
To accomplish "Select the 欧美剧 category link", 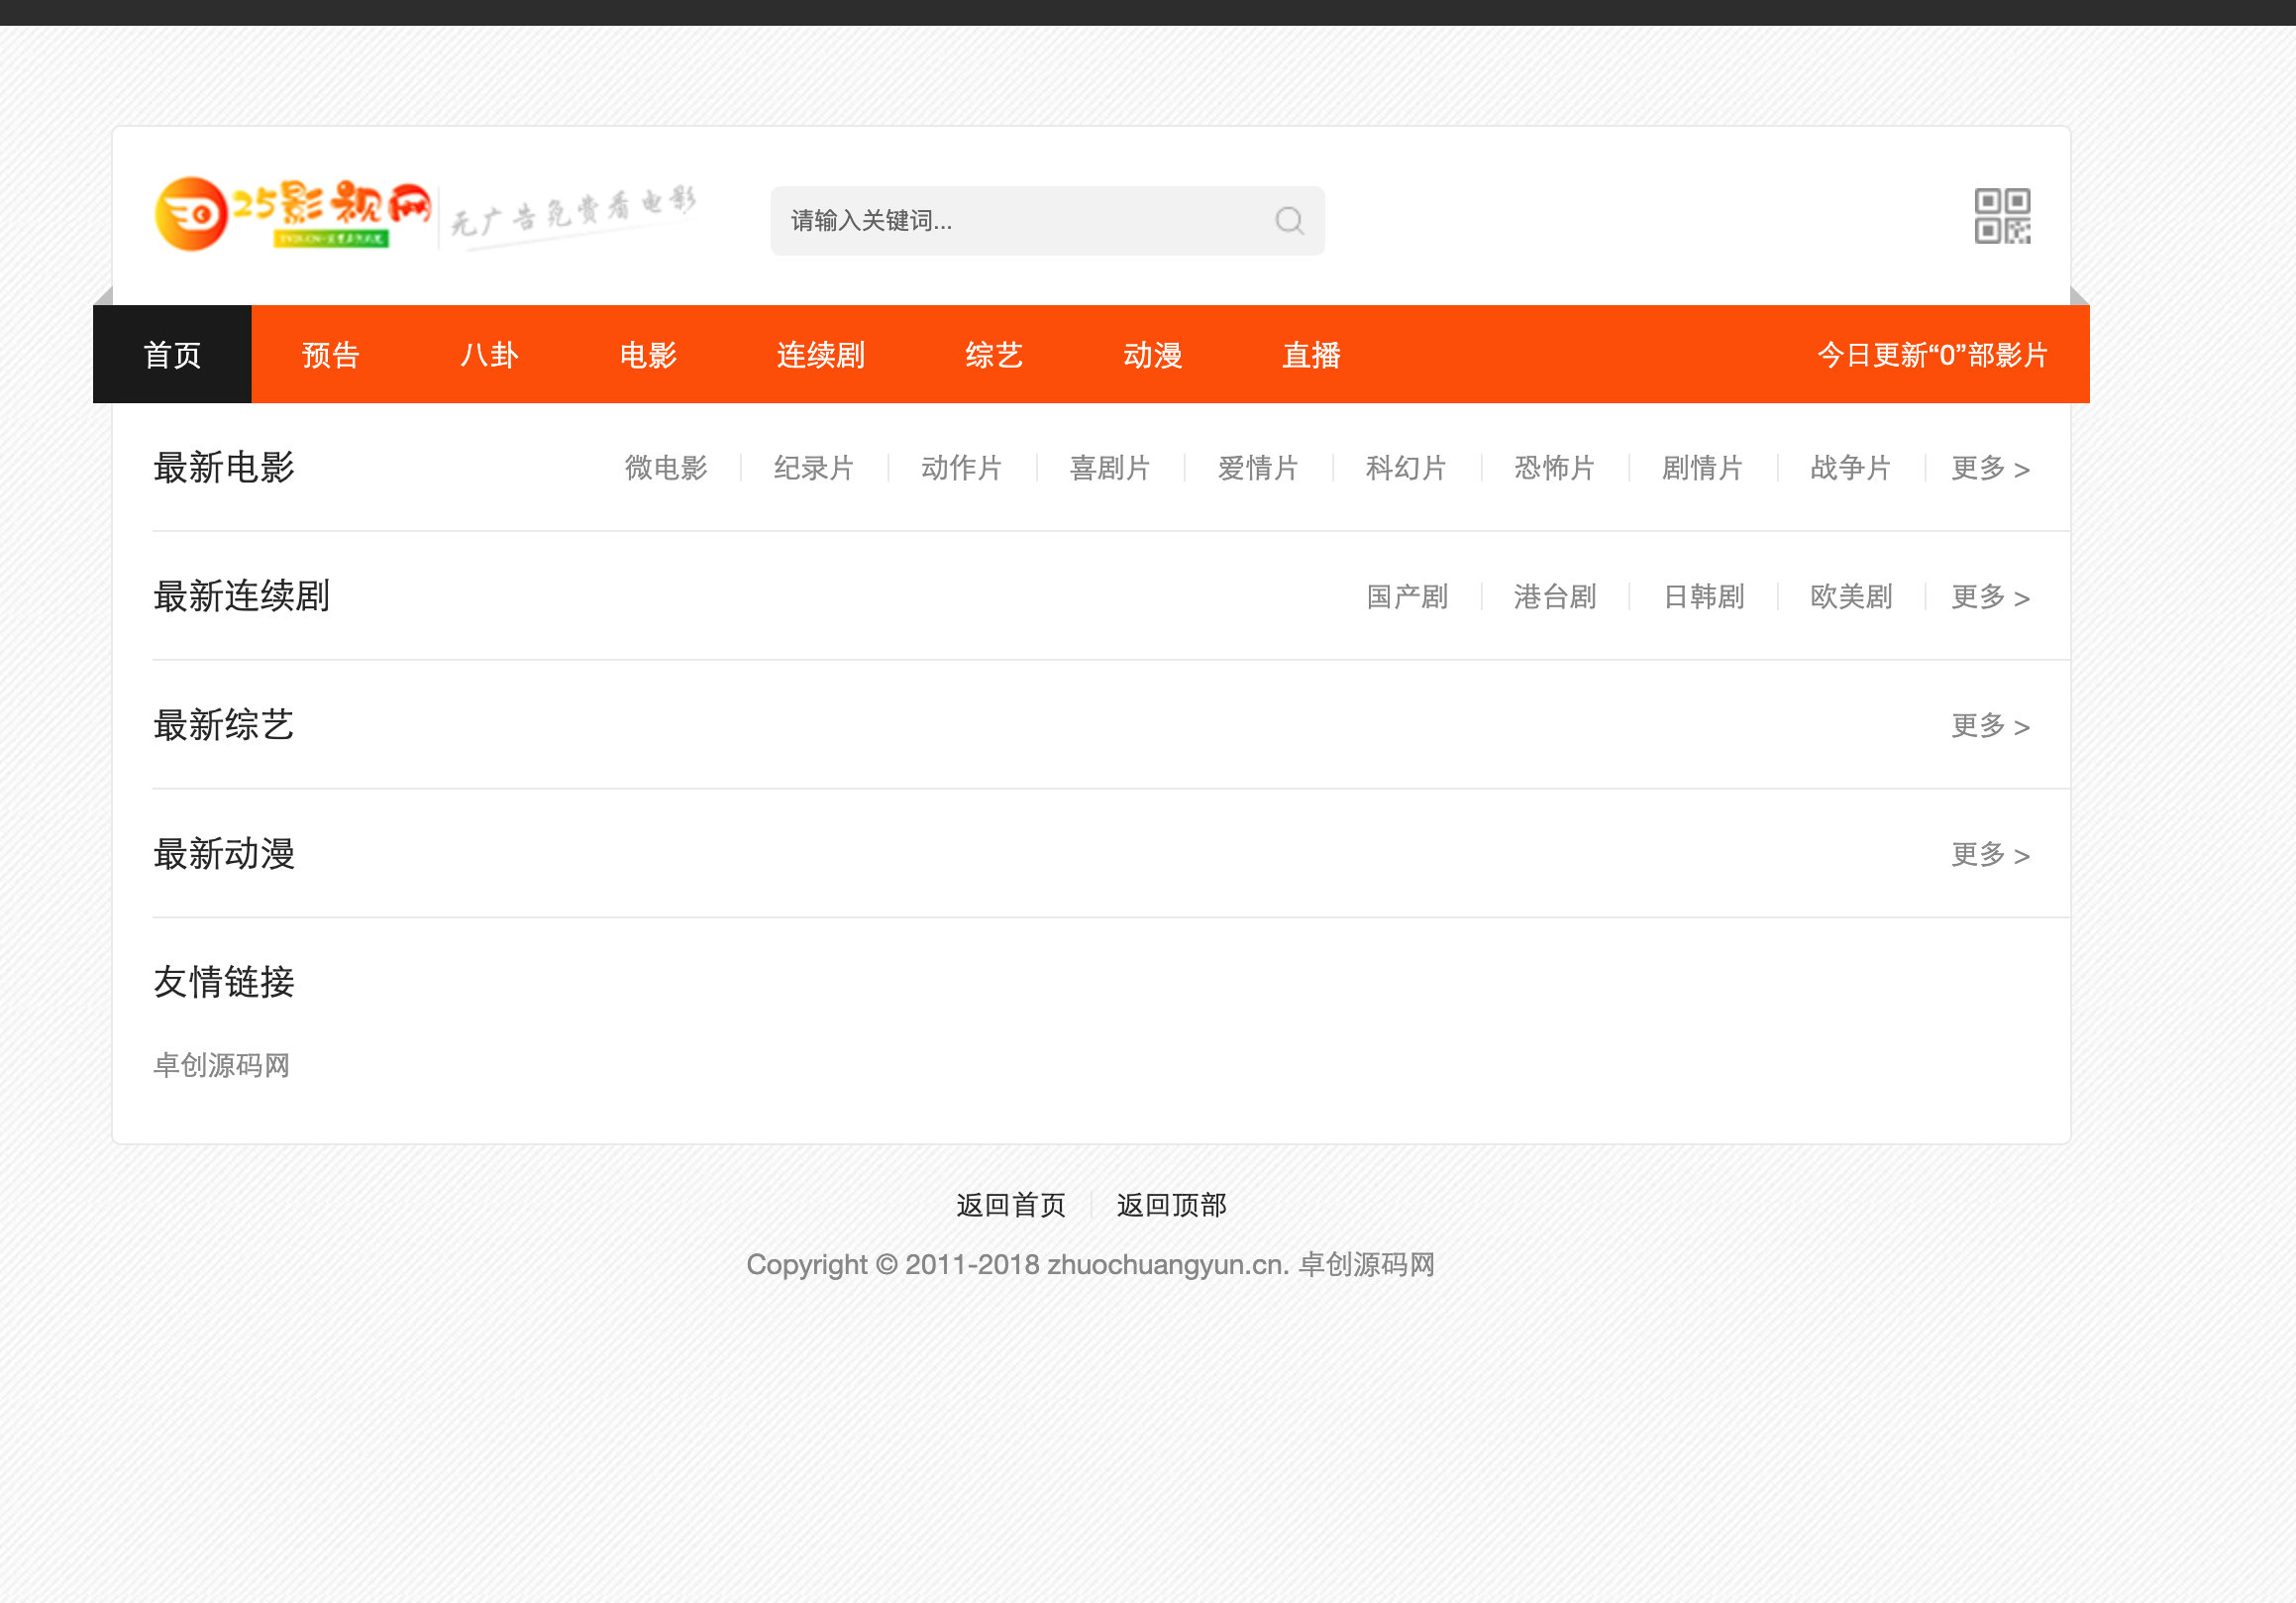I will (x=1851, y=597).
